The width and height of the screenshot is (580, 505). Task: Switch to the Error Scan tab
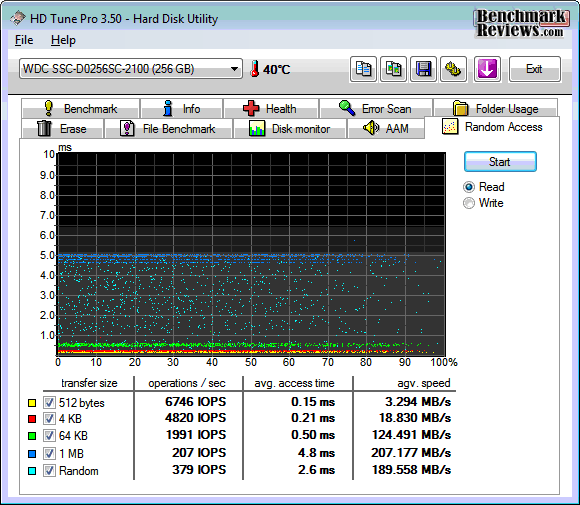coord(376,108)
